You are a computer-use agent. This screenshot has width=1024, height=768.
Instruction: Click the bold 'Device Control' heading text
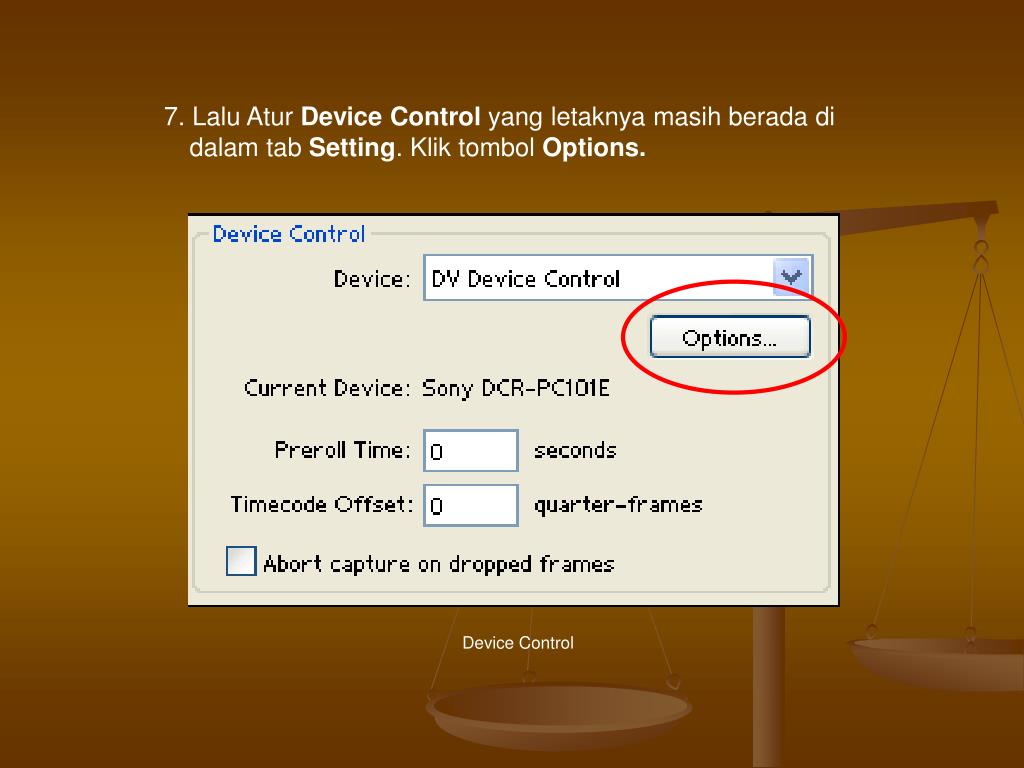[391, 117]
